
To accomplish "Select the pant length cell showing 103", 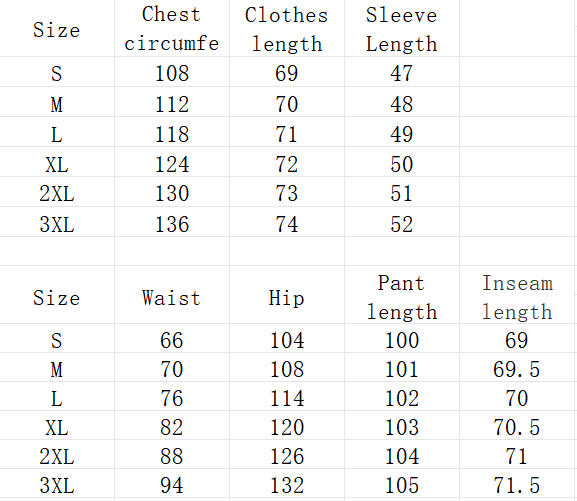I will pos(402,425).
